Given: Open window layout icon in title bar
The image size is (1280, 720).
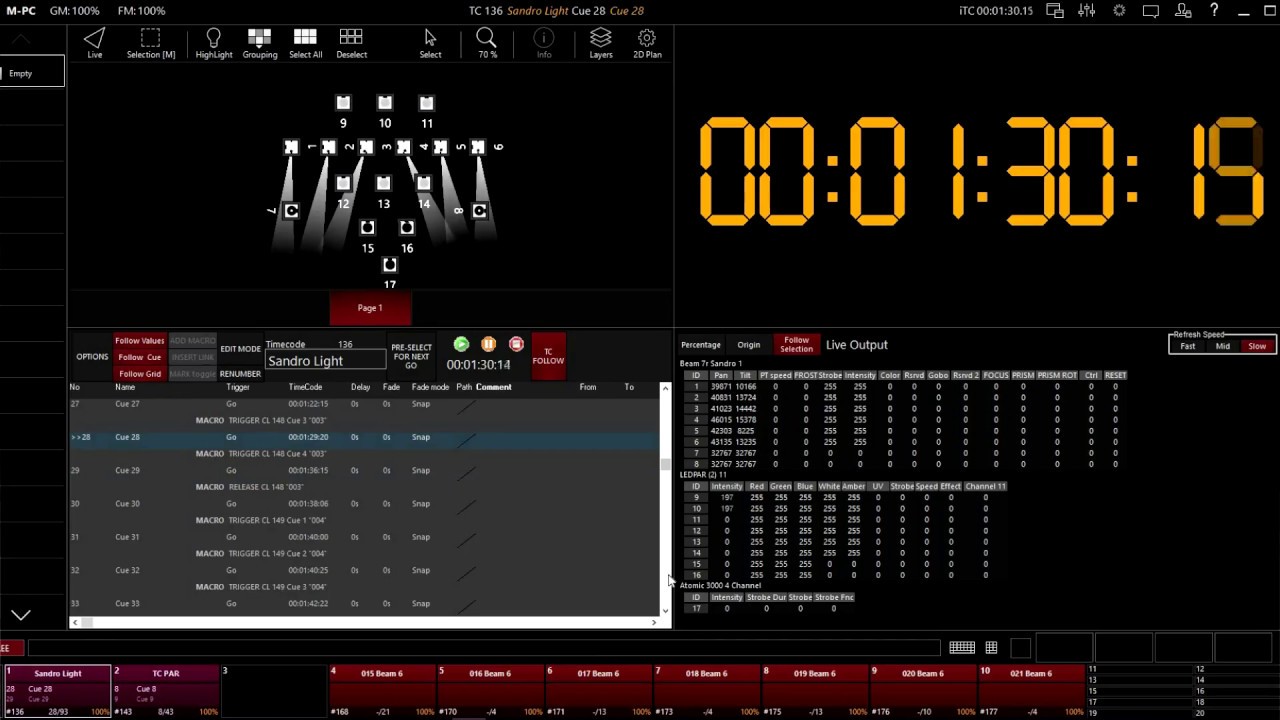Looking at the screenshot, I should click(1055, 11).
